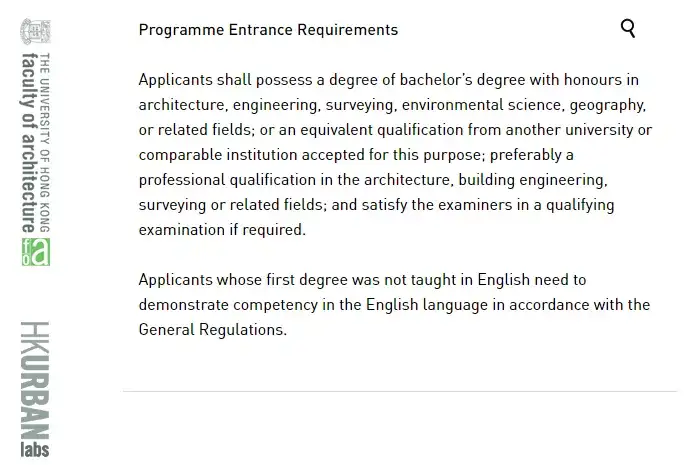The width and height of the screenshot is (692, 465).
Task: Click the 'labs' text under HKURBAN
Action: 35,449
